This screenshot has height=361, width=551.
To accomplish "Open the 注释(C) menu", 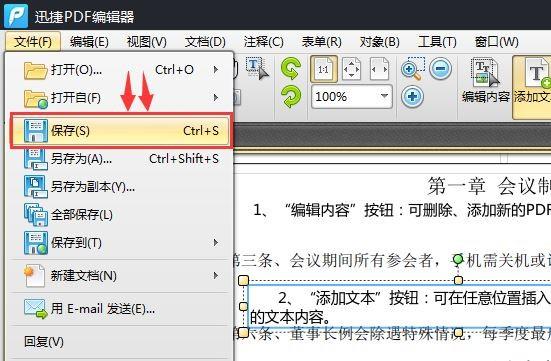I will 264,42.
